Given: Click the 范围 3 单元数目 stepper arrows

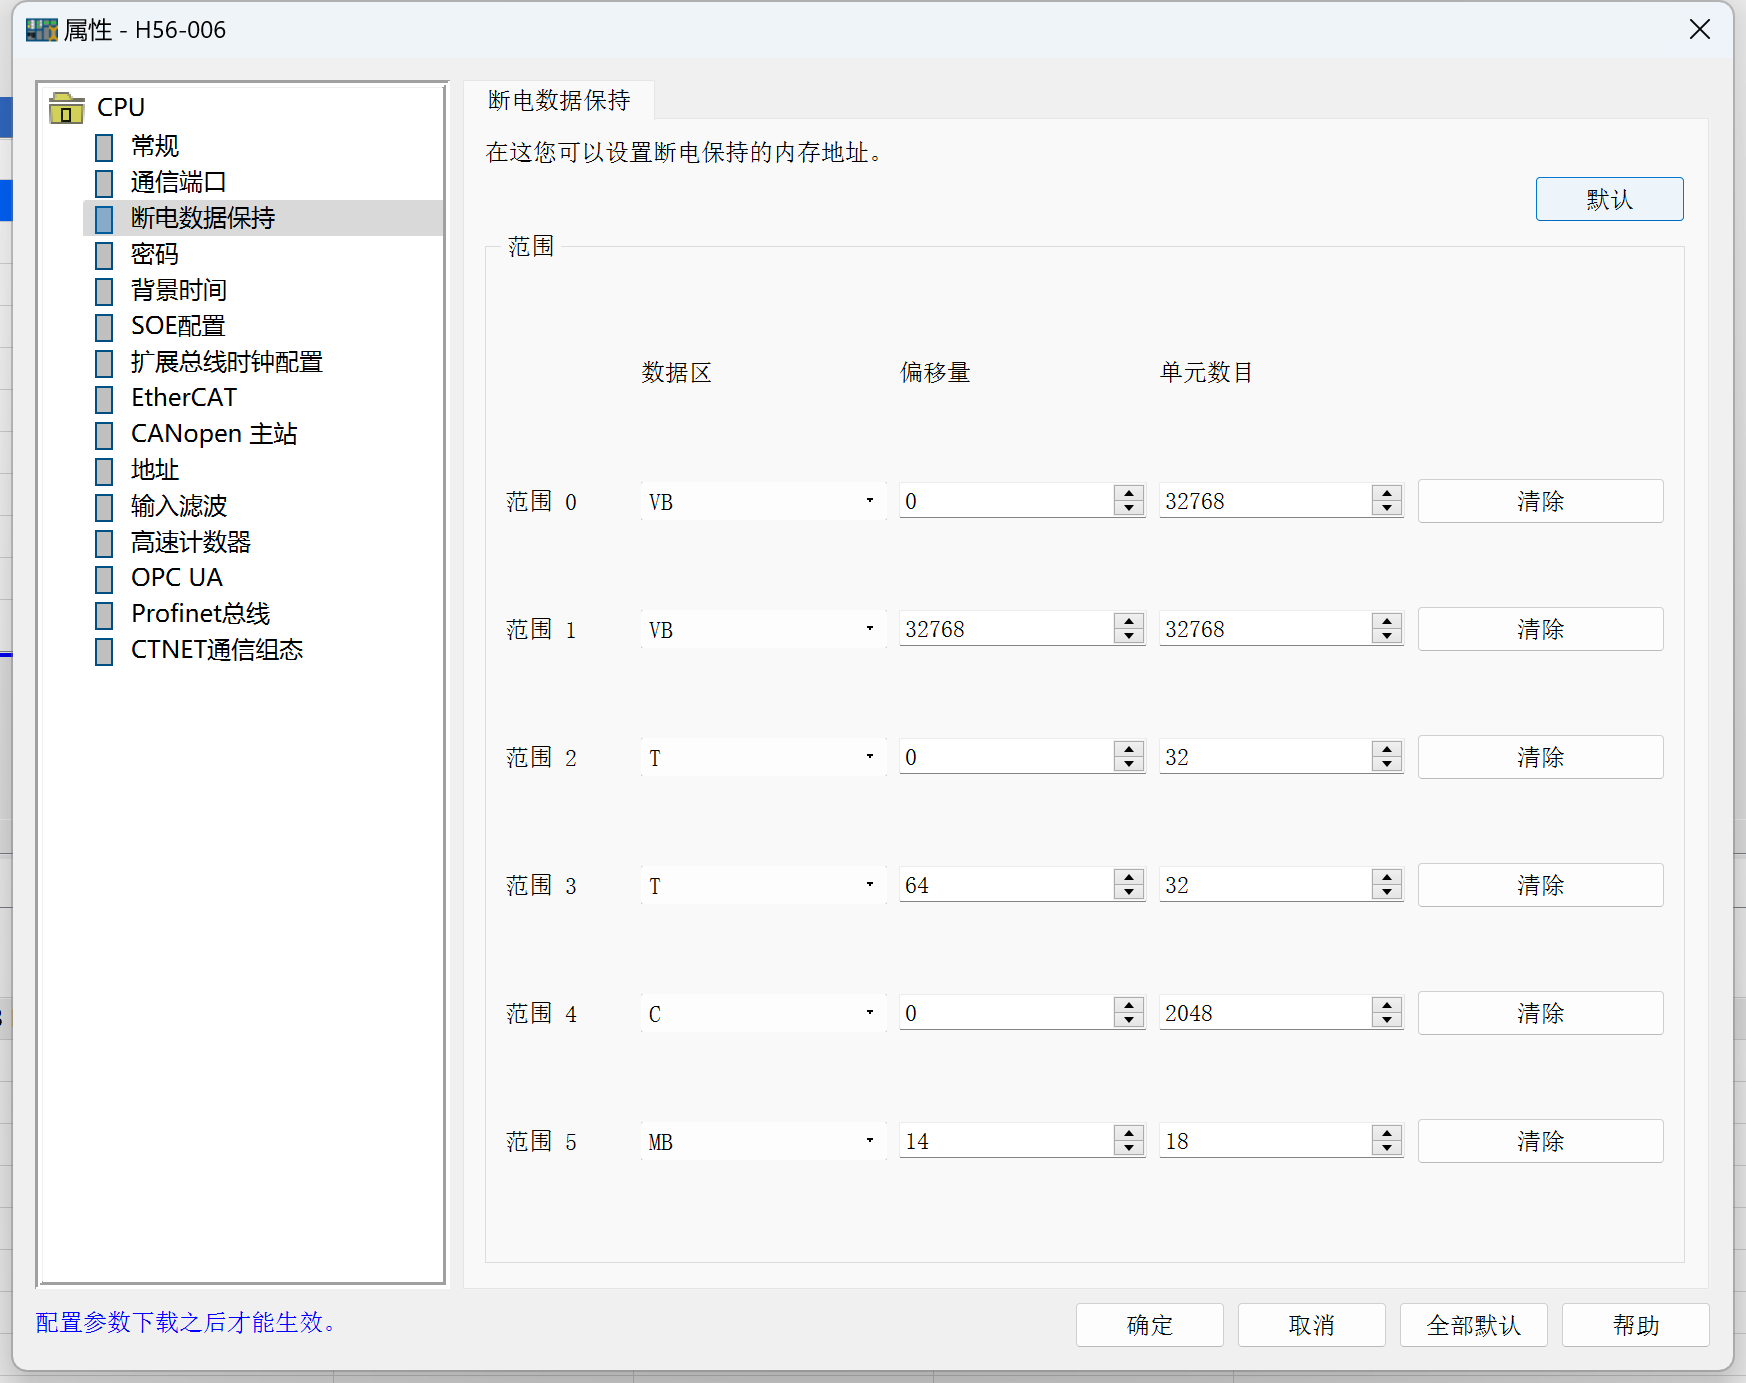Looking at the screenshot, I should coord(1387,885).
